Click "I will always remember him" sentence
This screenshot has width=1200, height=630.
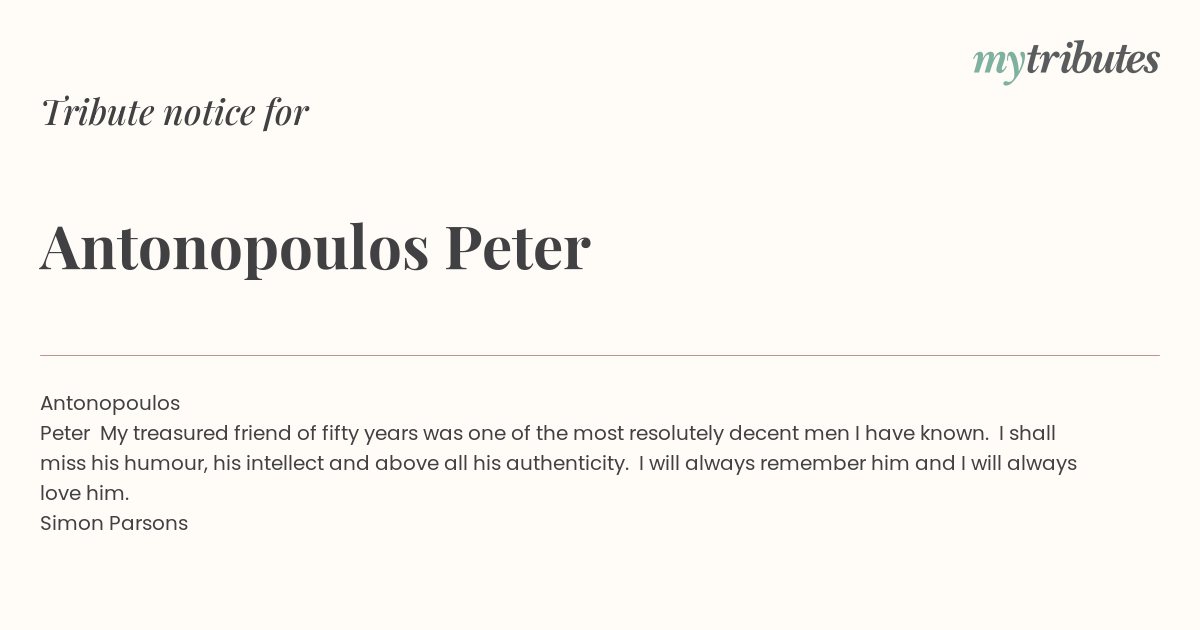783,463
